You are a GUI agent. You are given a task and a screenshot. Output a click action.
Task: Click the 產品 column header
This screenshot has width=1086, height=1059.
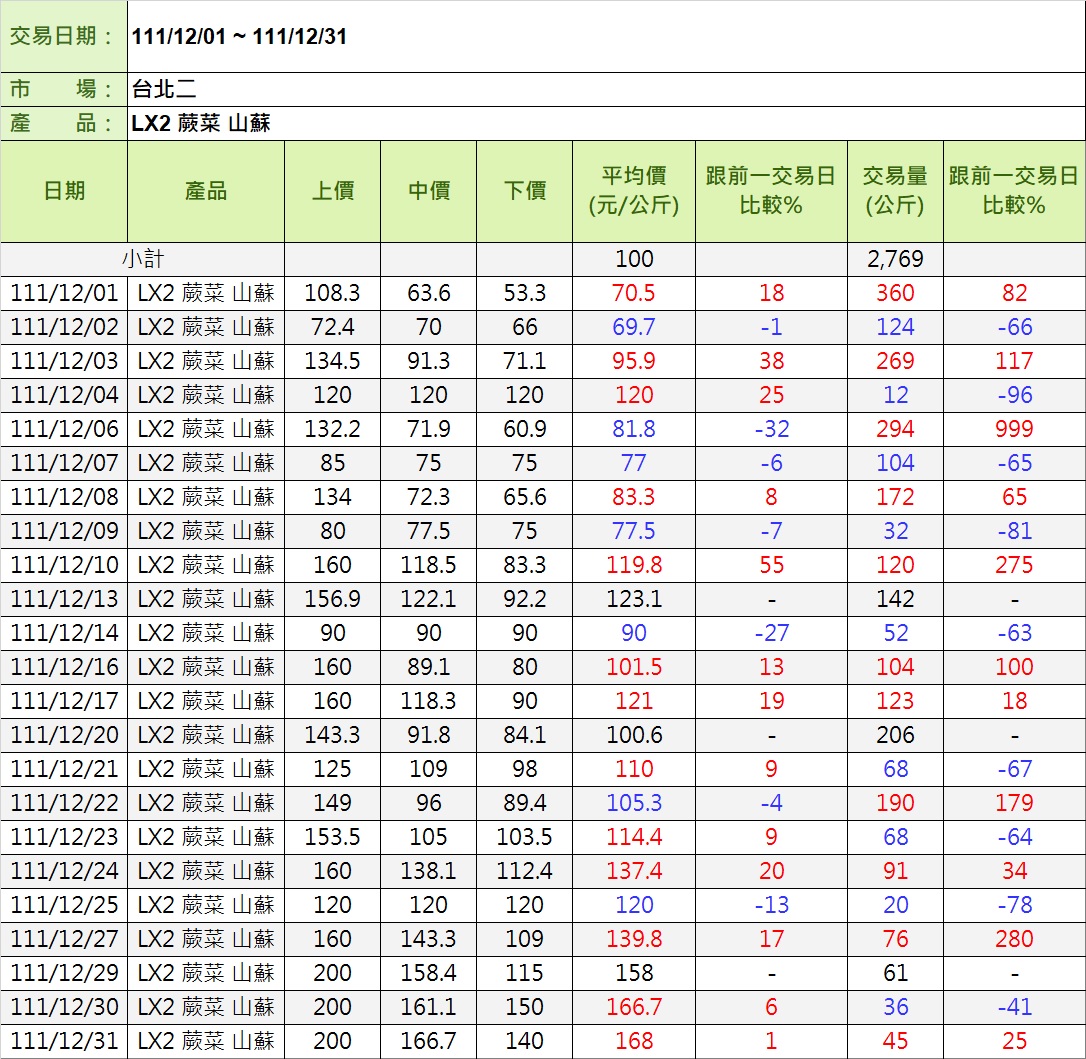(x=206, y=191)
